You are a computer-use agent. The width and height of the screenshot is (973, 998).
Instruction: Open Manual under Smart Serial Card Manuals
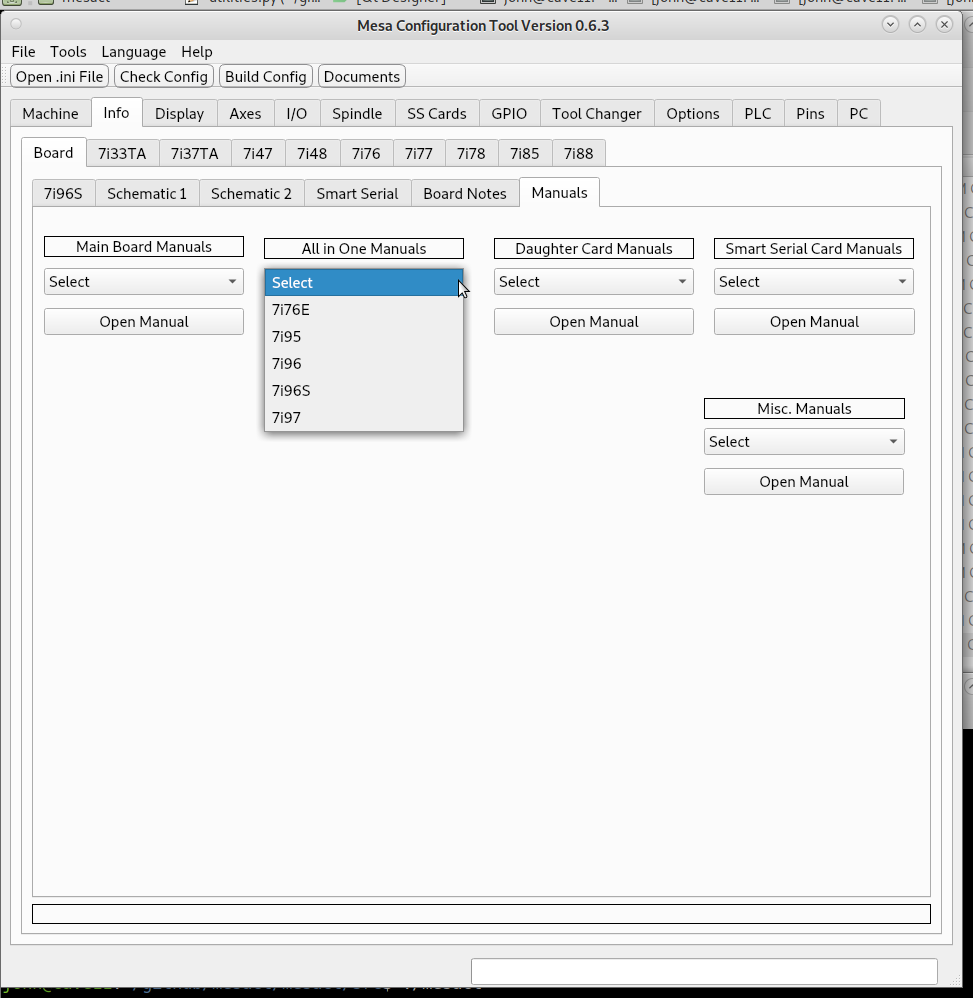[814, 321]
